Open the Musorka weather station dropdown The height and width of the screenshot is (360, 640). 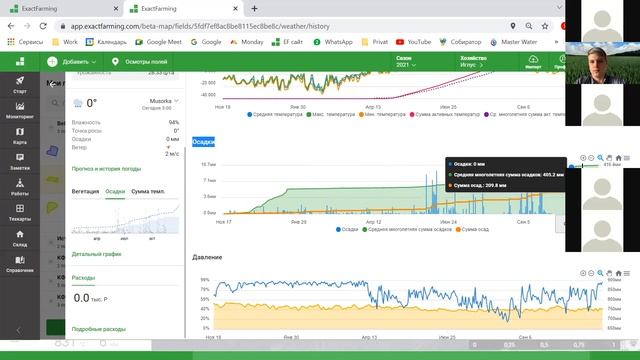(x=164, y=101)
